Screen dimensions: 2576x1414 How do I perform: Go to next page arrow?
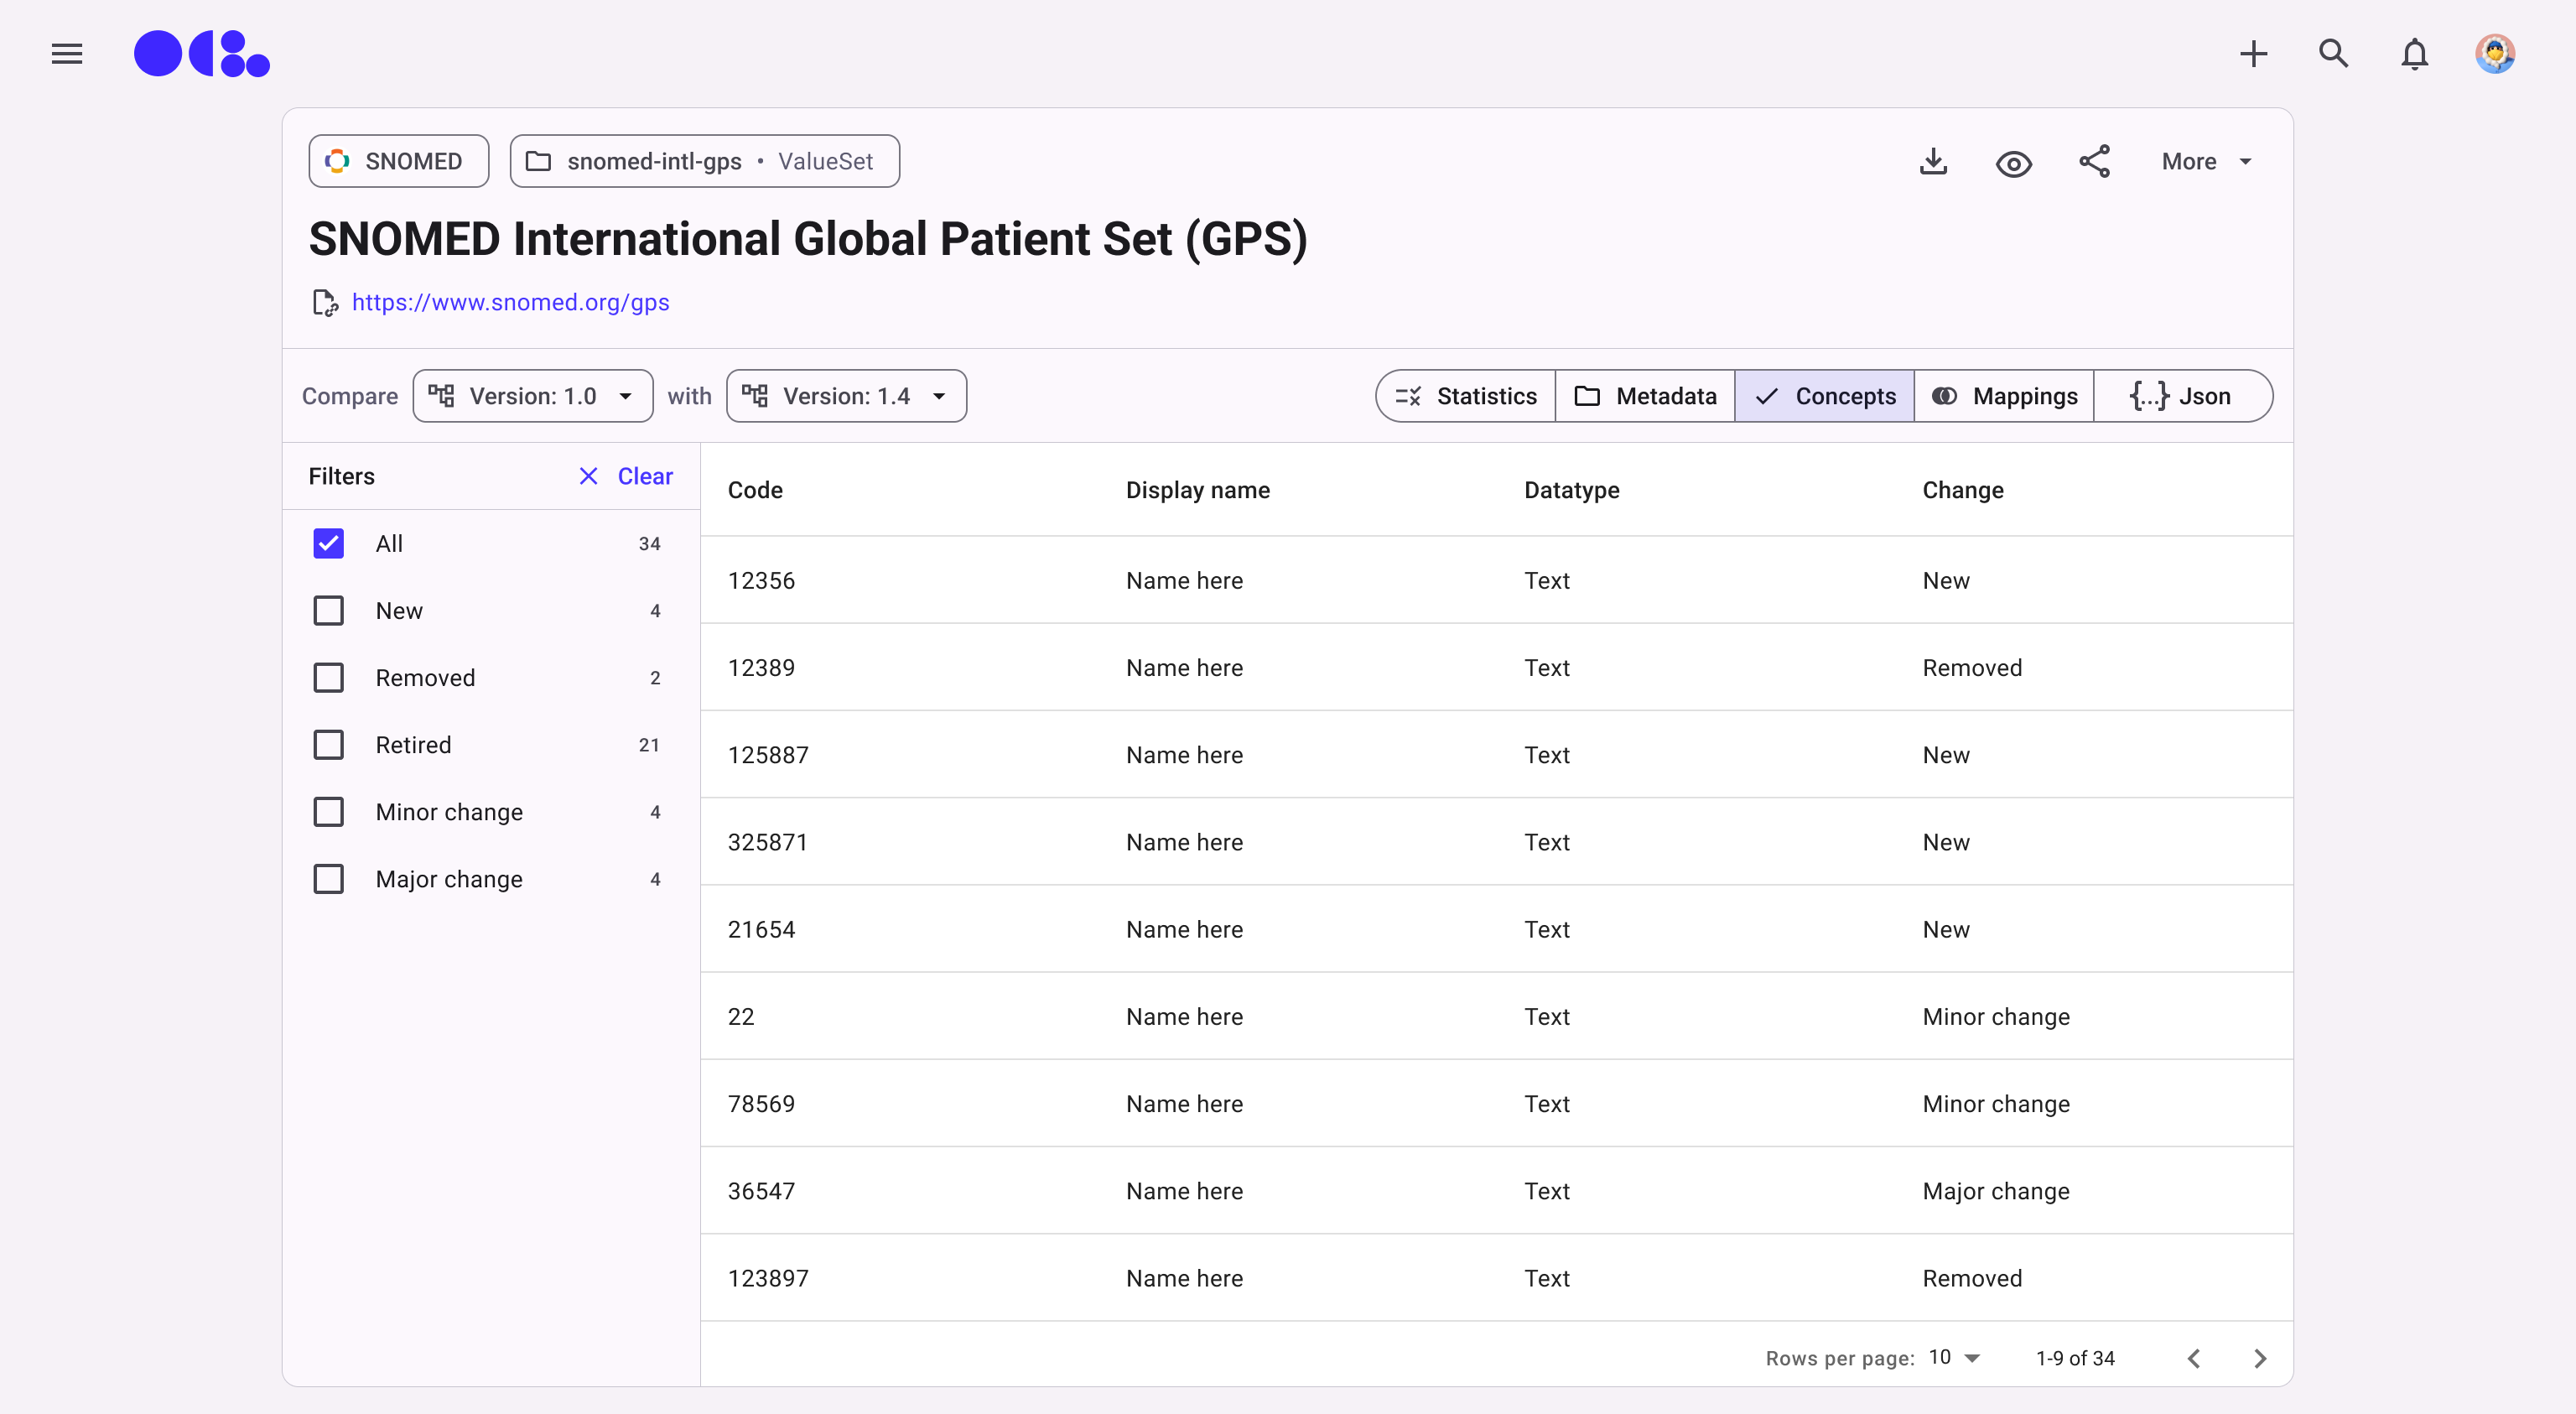click(x=2259, y=1358)
